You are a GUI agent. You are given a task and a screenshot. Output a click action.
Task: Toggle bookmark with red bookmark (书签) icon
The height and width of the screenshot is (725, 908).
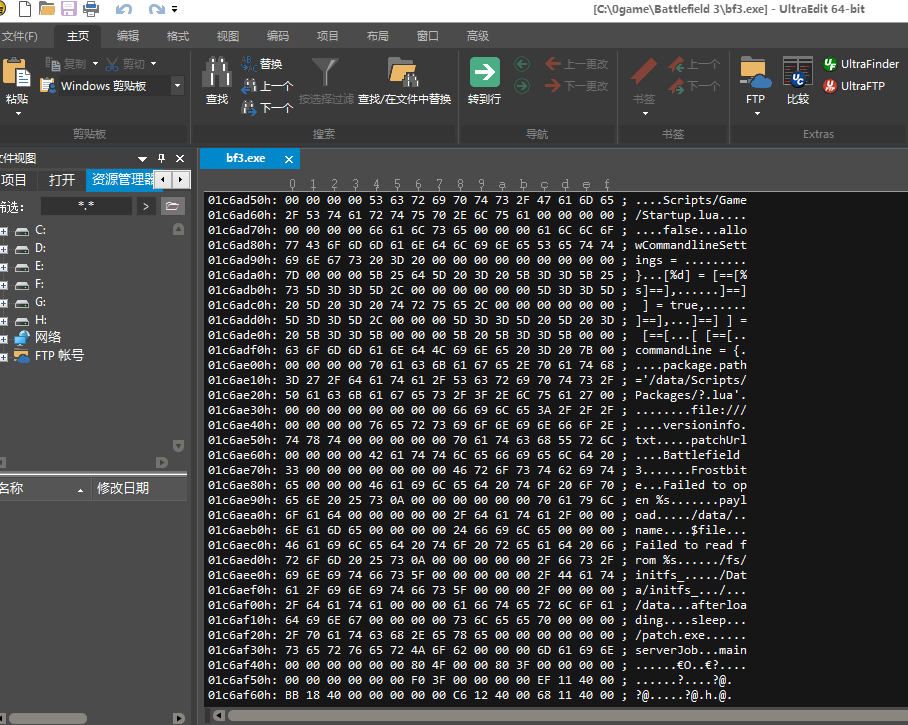(x=644, y=72)
